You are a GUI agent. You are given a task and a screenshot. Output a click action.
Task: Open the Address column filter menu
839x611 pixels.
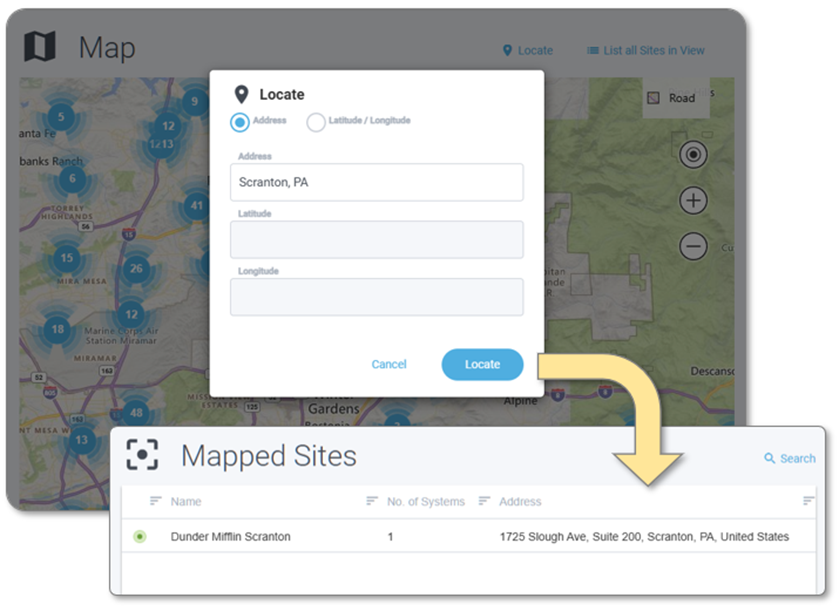click(484, 501)
